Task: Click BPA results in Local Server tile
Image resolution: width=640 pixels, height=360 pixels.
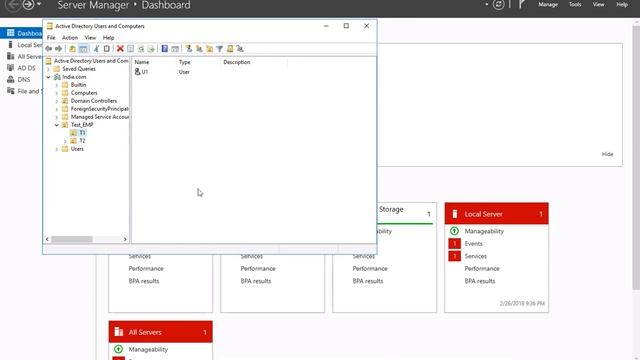Action: 480,281
